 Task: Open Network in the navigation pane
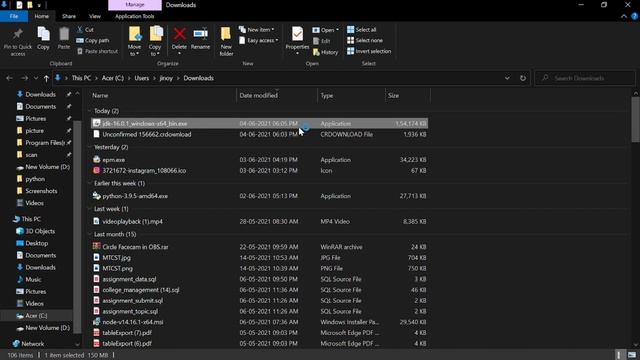click(x=28, y=344)
